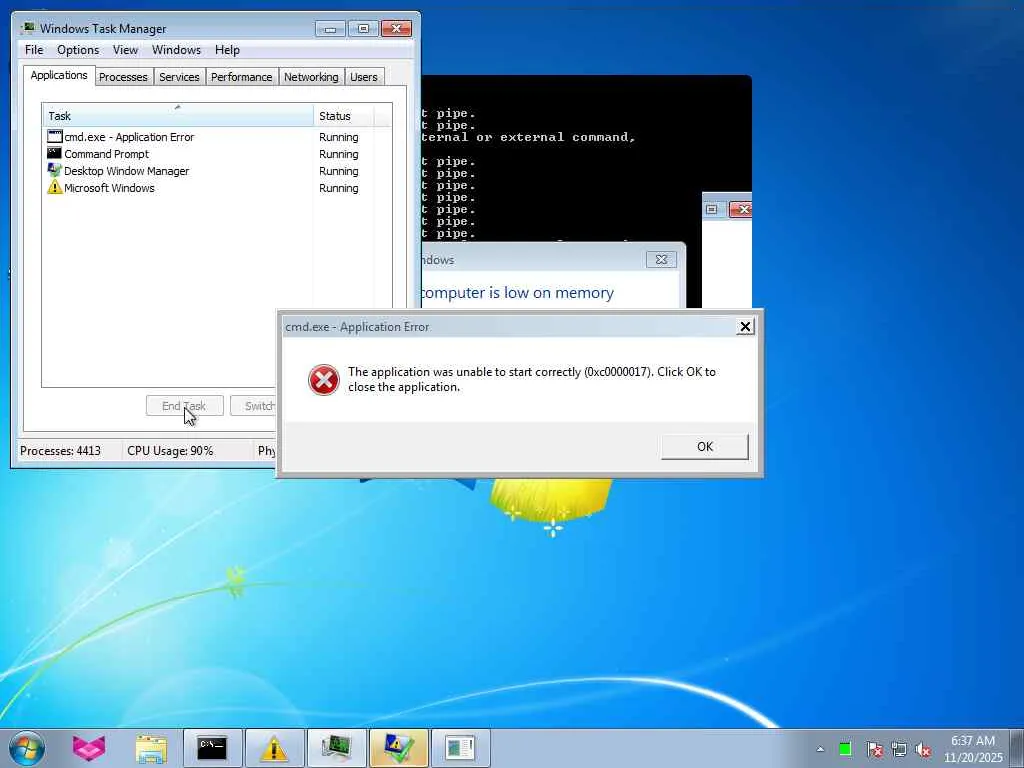Open the highlighted taskbar item with warning checkmark
The width and height of the screenshot is (1024, 768).
coord(398,748)
